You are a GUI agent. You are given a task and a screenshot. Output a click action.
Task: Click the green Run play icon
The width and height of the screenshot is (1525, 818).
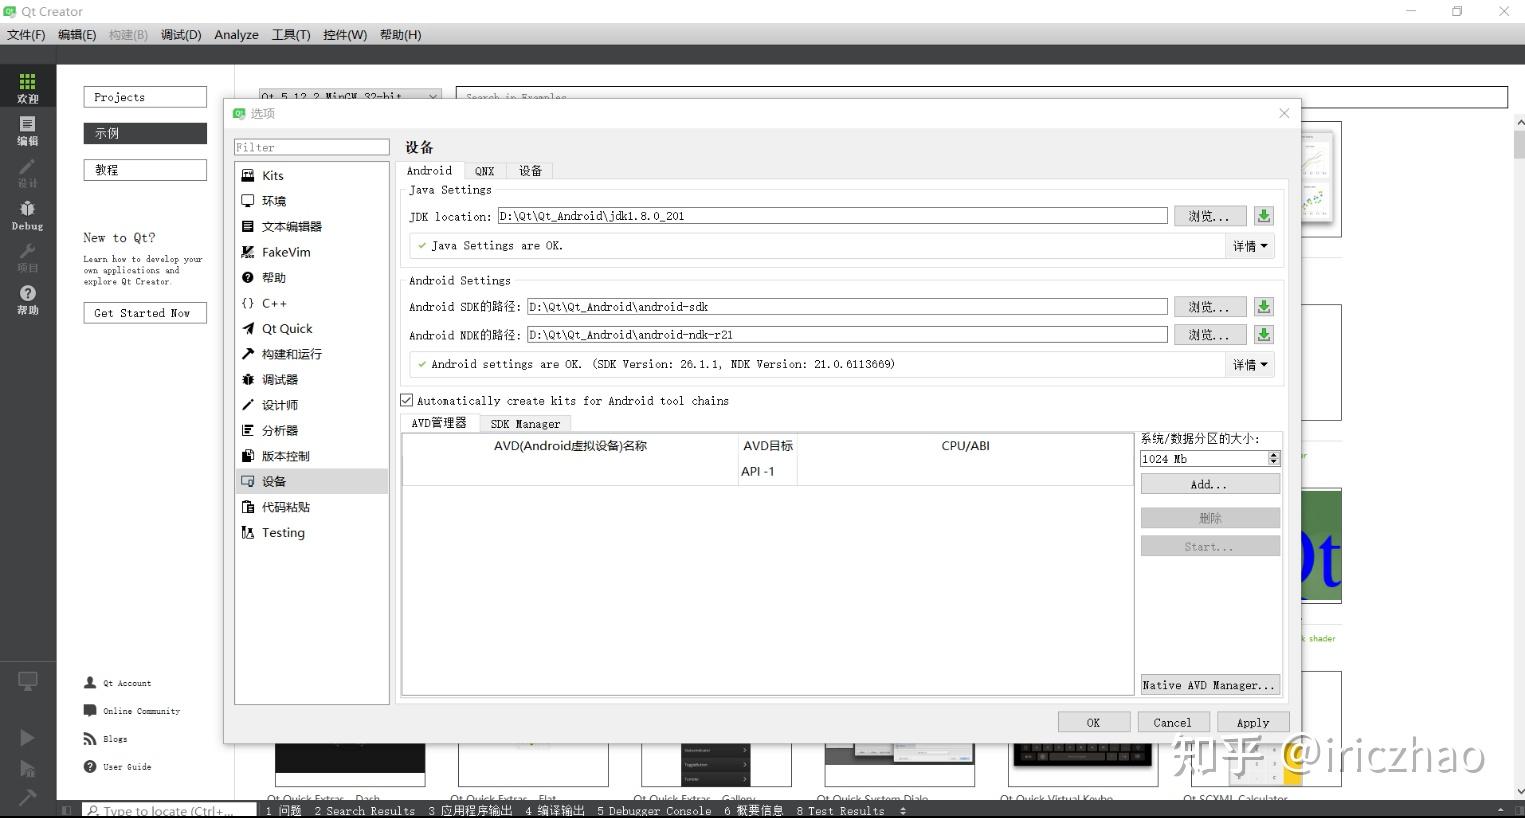(x=27, y=738)
